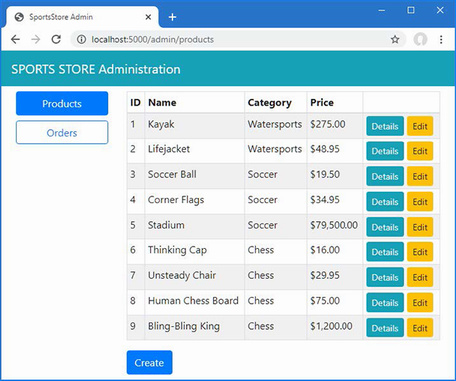Edit the Stadium product row
The height and width of the screenshot is (381, 456).
pyautogui.click(x=420, y=227)
